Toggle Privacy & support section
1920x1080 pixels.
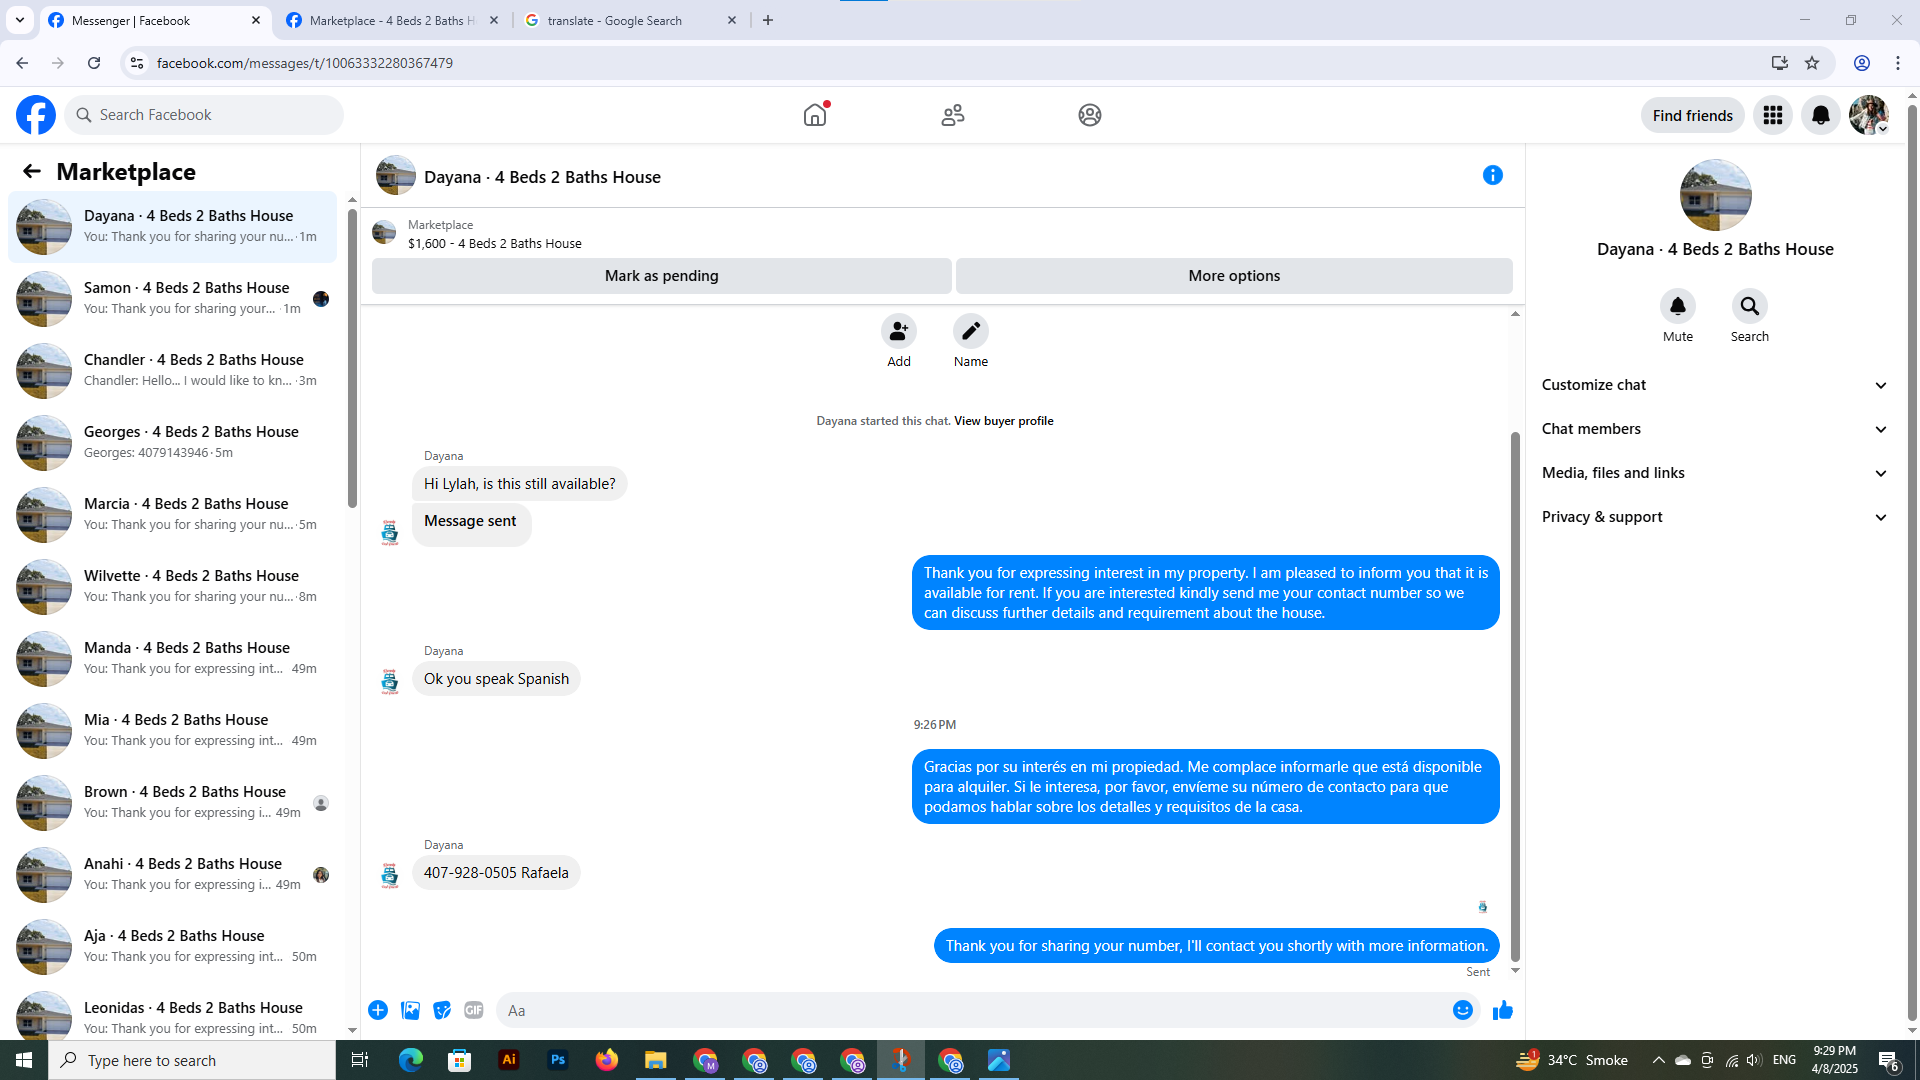click(x=1714, y=517)
